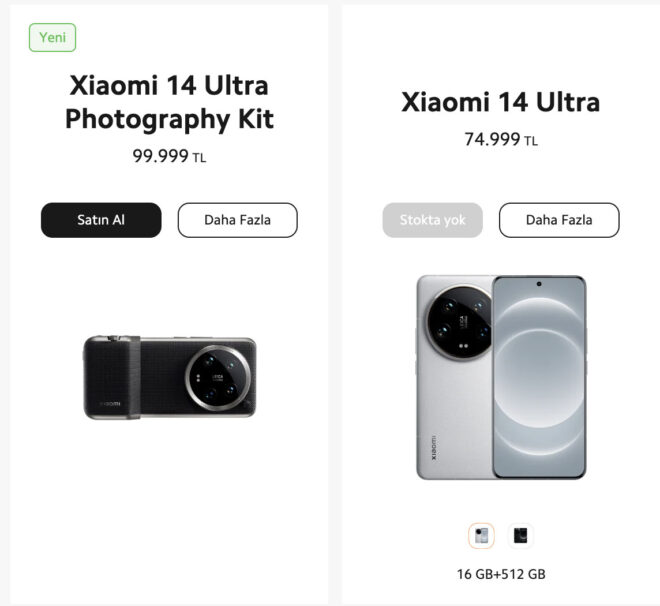Click the Satın Al button
This screenshot has width=660, height=606.
[x=101, y=220]
